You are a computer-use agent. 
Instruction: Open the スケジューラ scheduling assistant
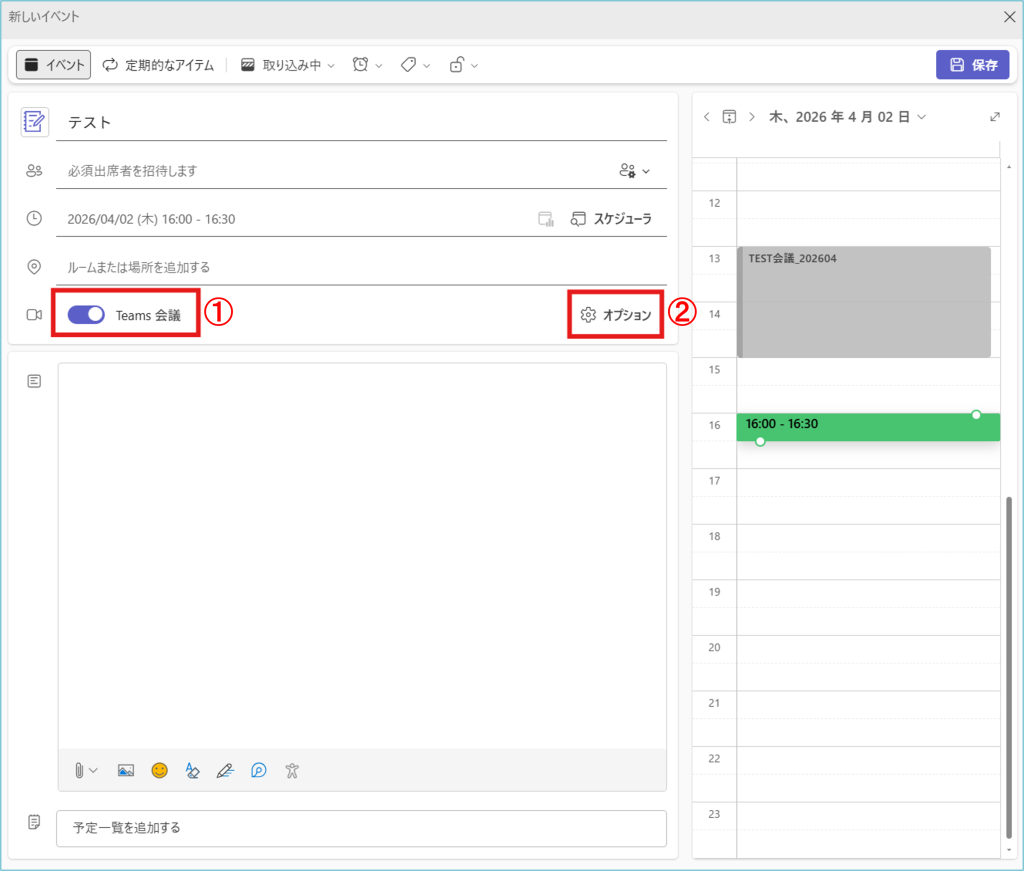611,219
